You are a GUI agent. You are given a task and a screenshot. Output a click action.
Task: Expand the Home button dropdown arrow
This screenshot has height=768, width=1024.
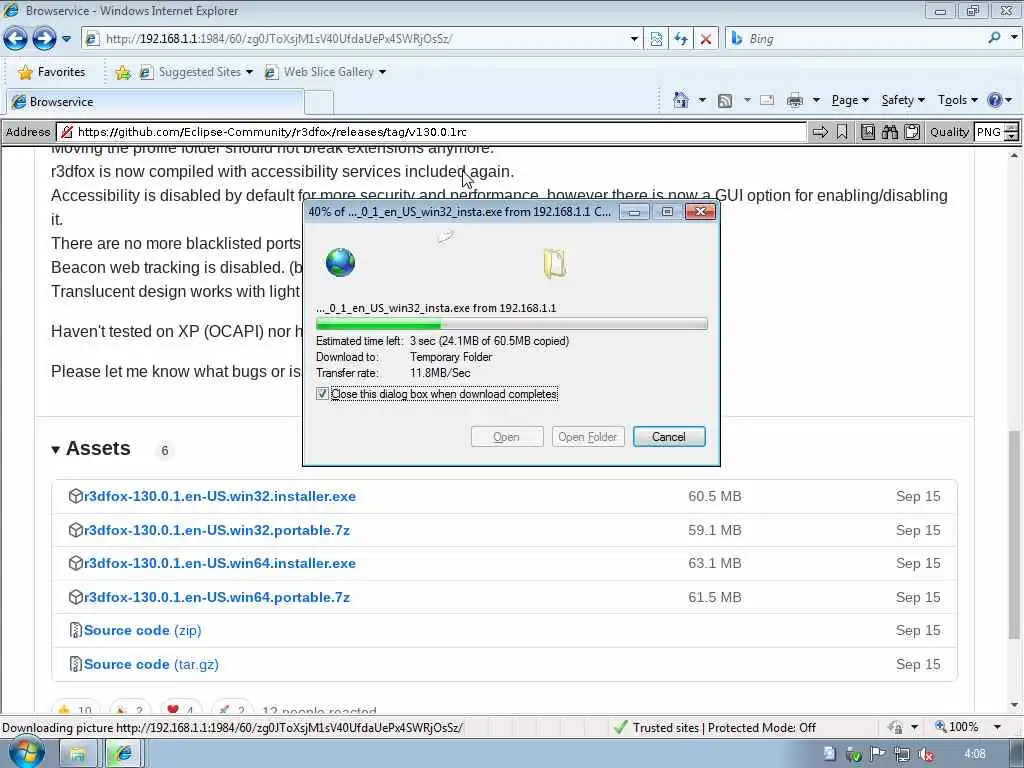click(x=702, y=100)
